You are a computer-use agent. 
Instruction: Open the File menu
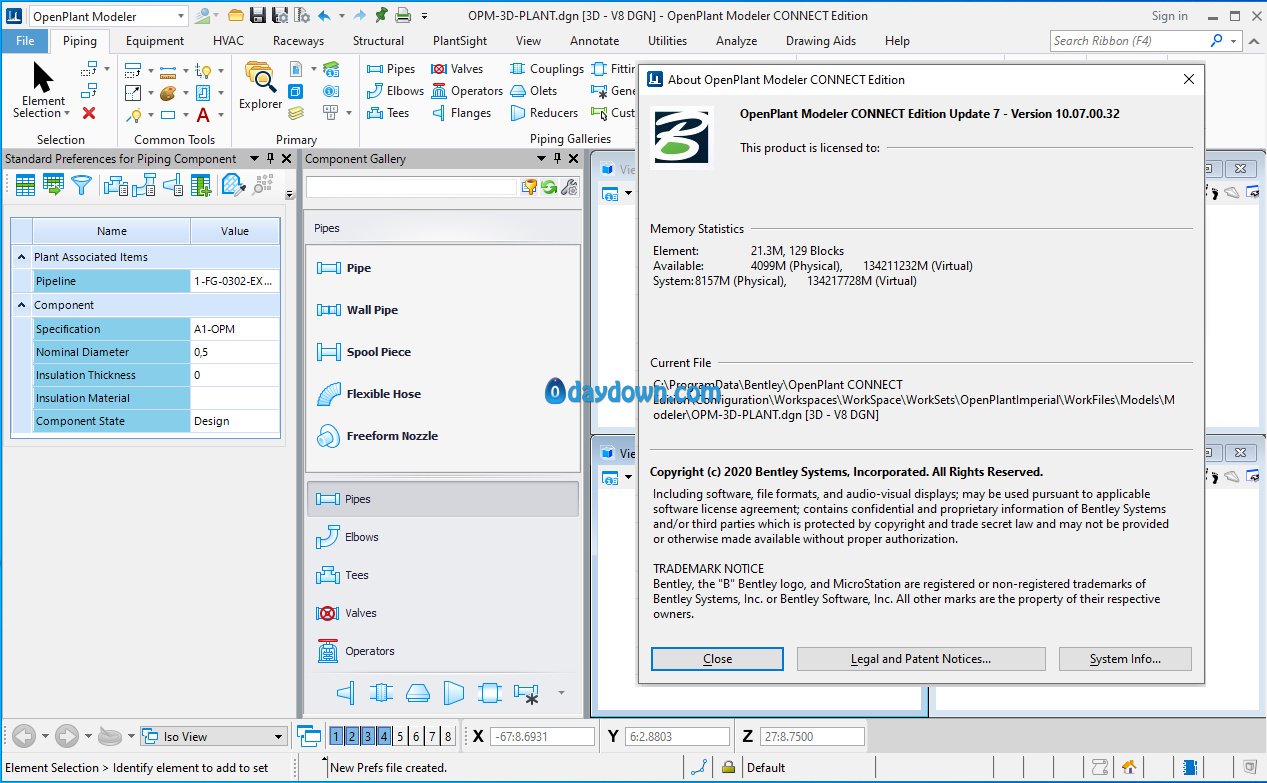coord(25,41)
